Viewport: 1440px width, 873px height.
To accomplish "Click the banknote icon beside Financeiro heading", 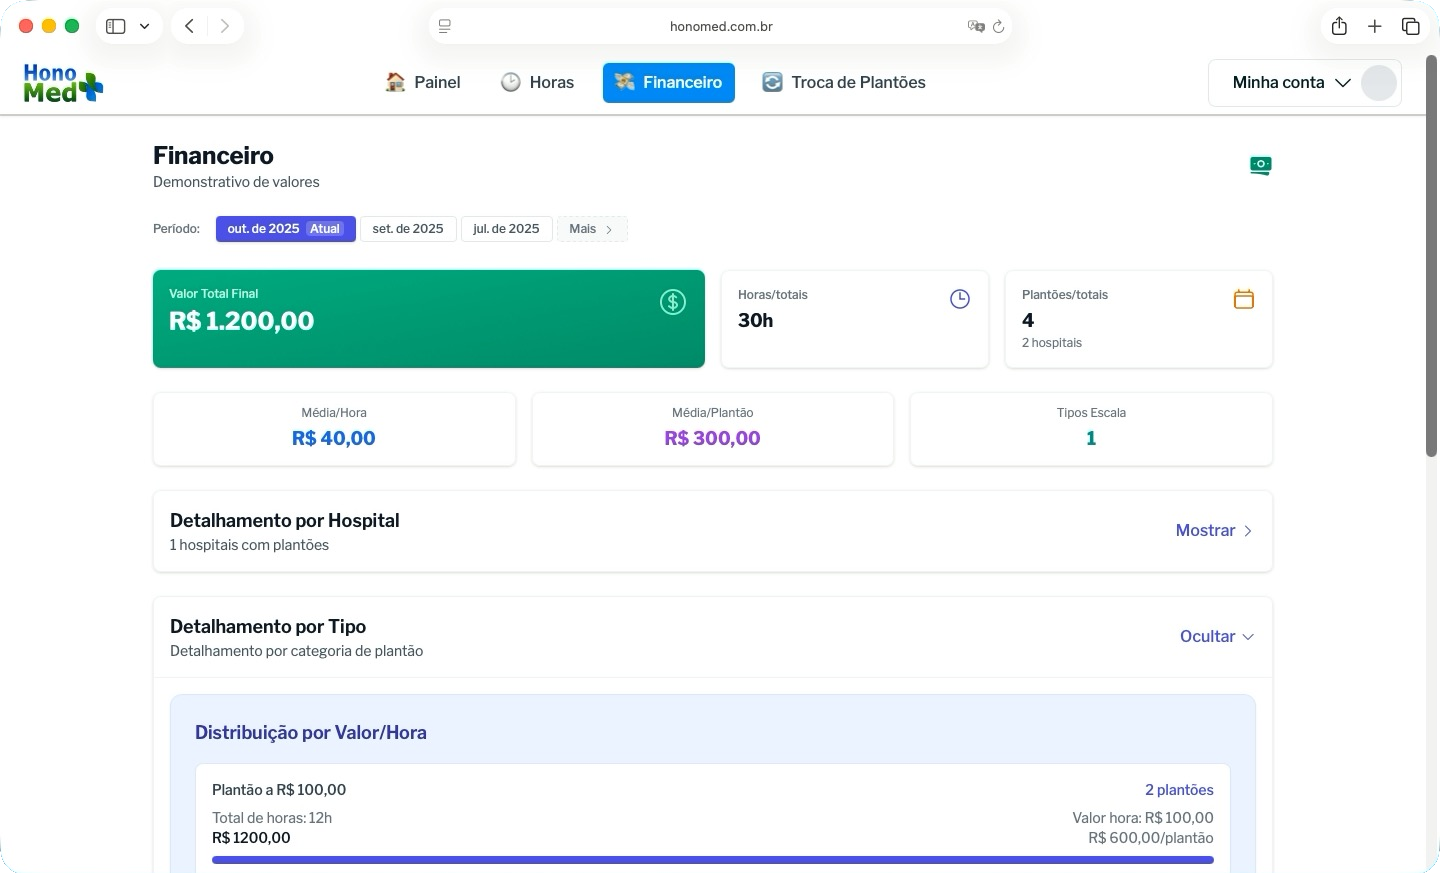I will tap(1259, 165).
